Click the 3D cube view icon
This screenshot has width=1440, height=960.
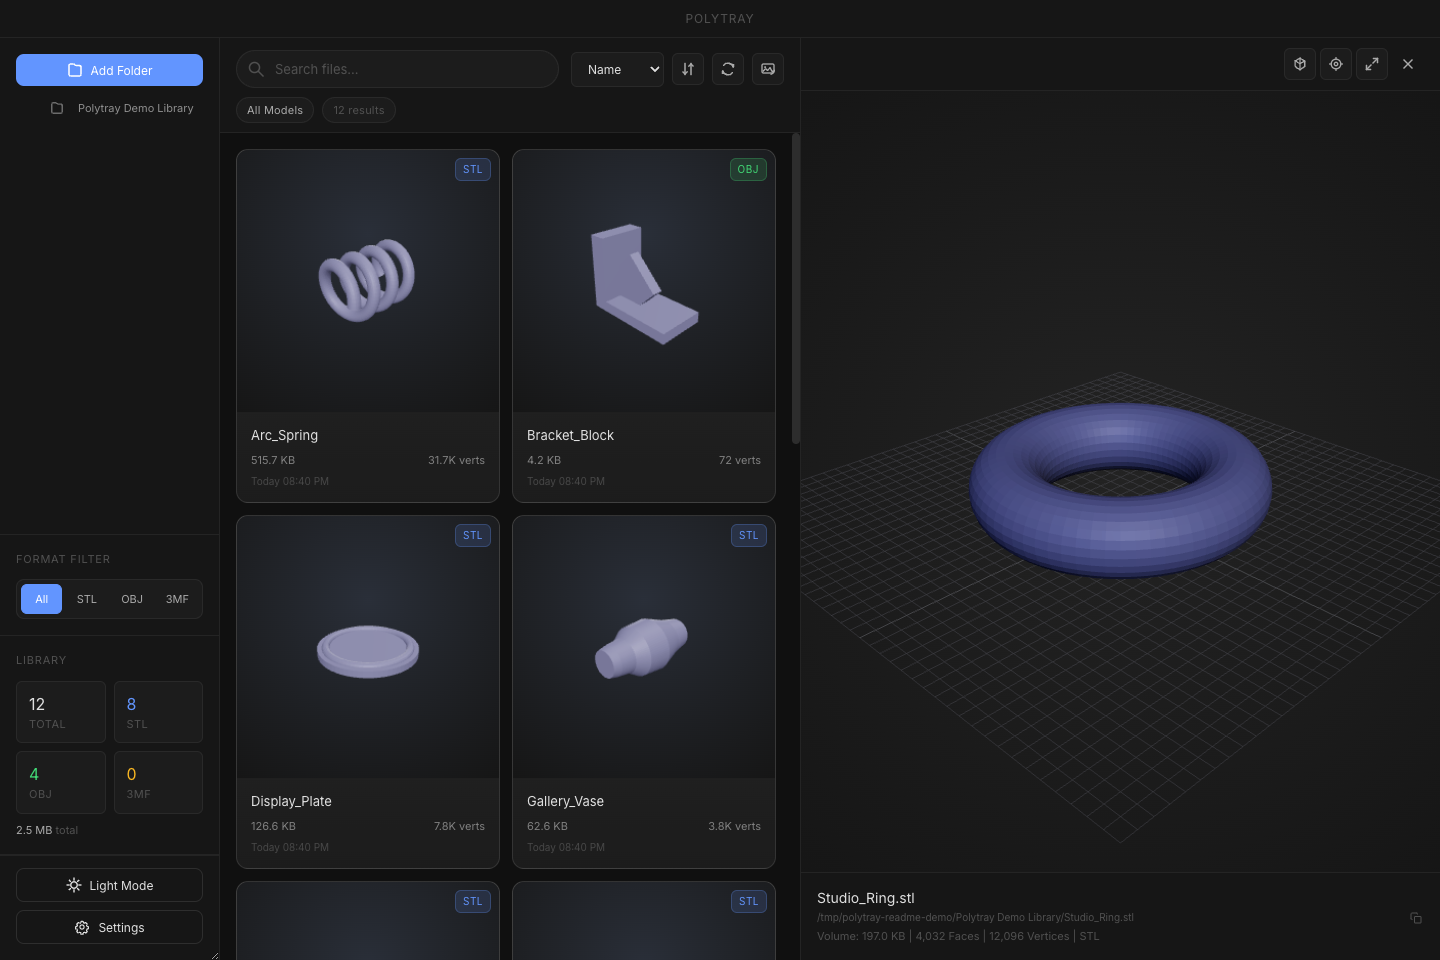click(1300, 64)
